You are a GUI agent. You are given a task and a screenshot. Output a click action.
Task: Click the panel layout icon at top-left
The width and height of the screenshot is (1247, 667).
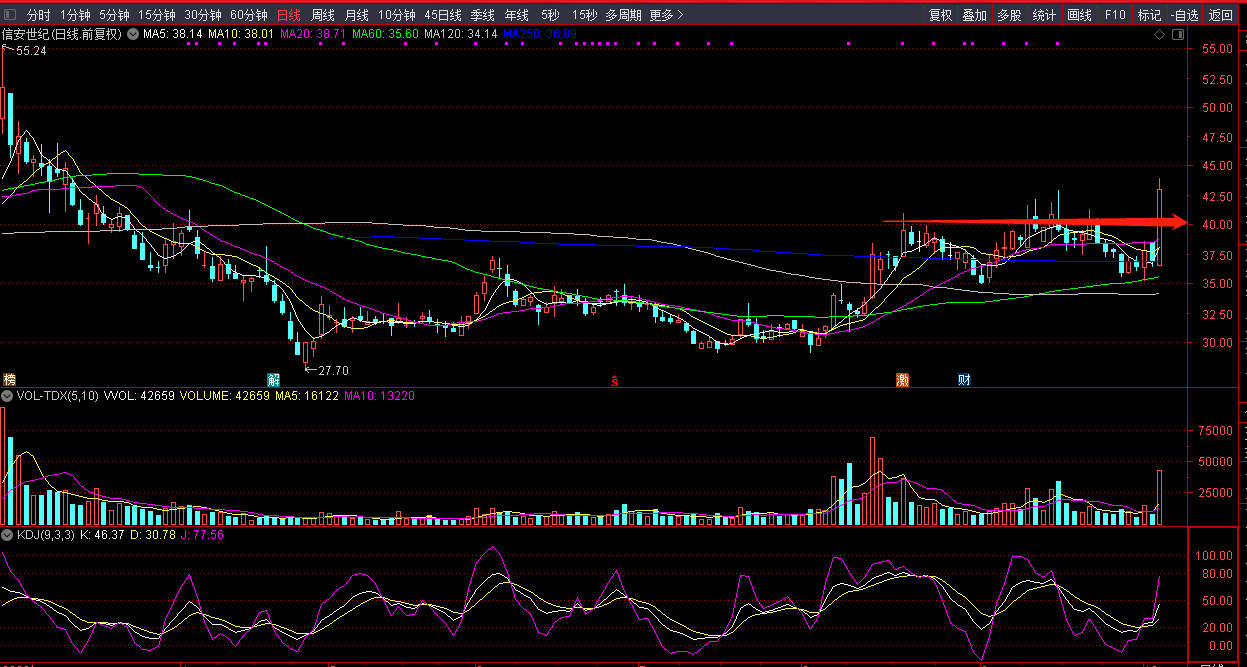(x=10, y=15)
